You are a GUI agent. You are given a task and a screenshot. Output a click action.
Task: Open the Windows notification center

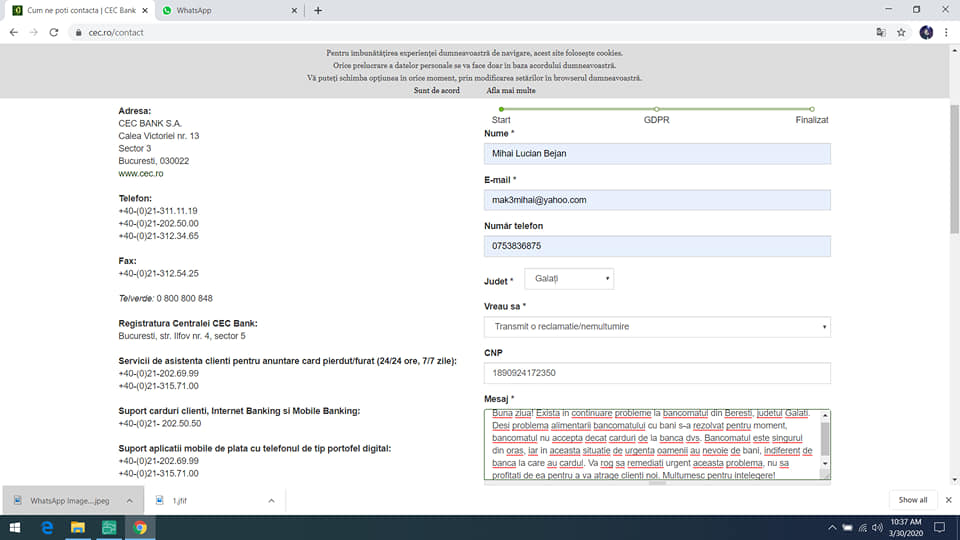pos(940,528)
